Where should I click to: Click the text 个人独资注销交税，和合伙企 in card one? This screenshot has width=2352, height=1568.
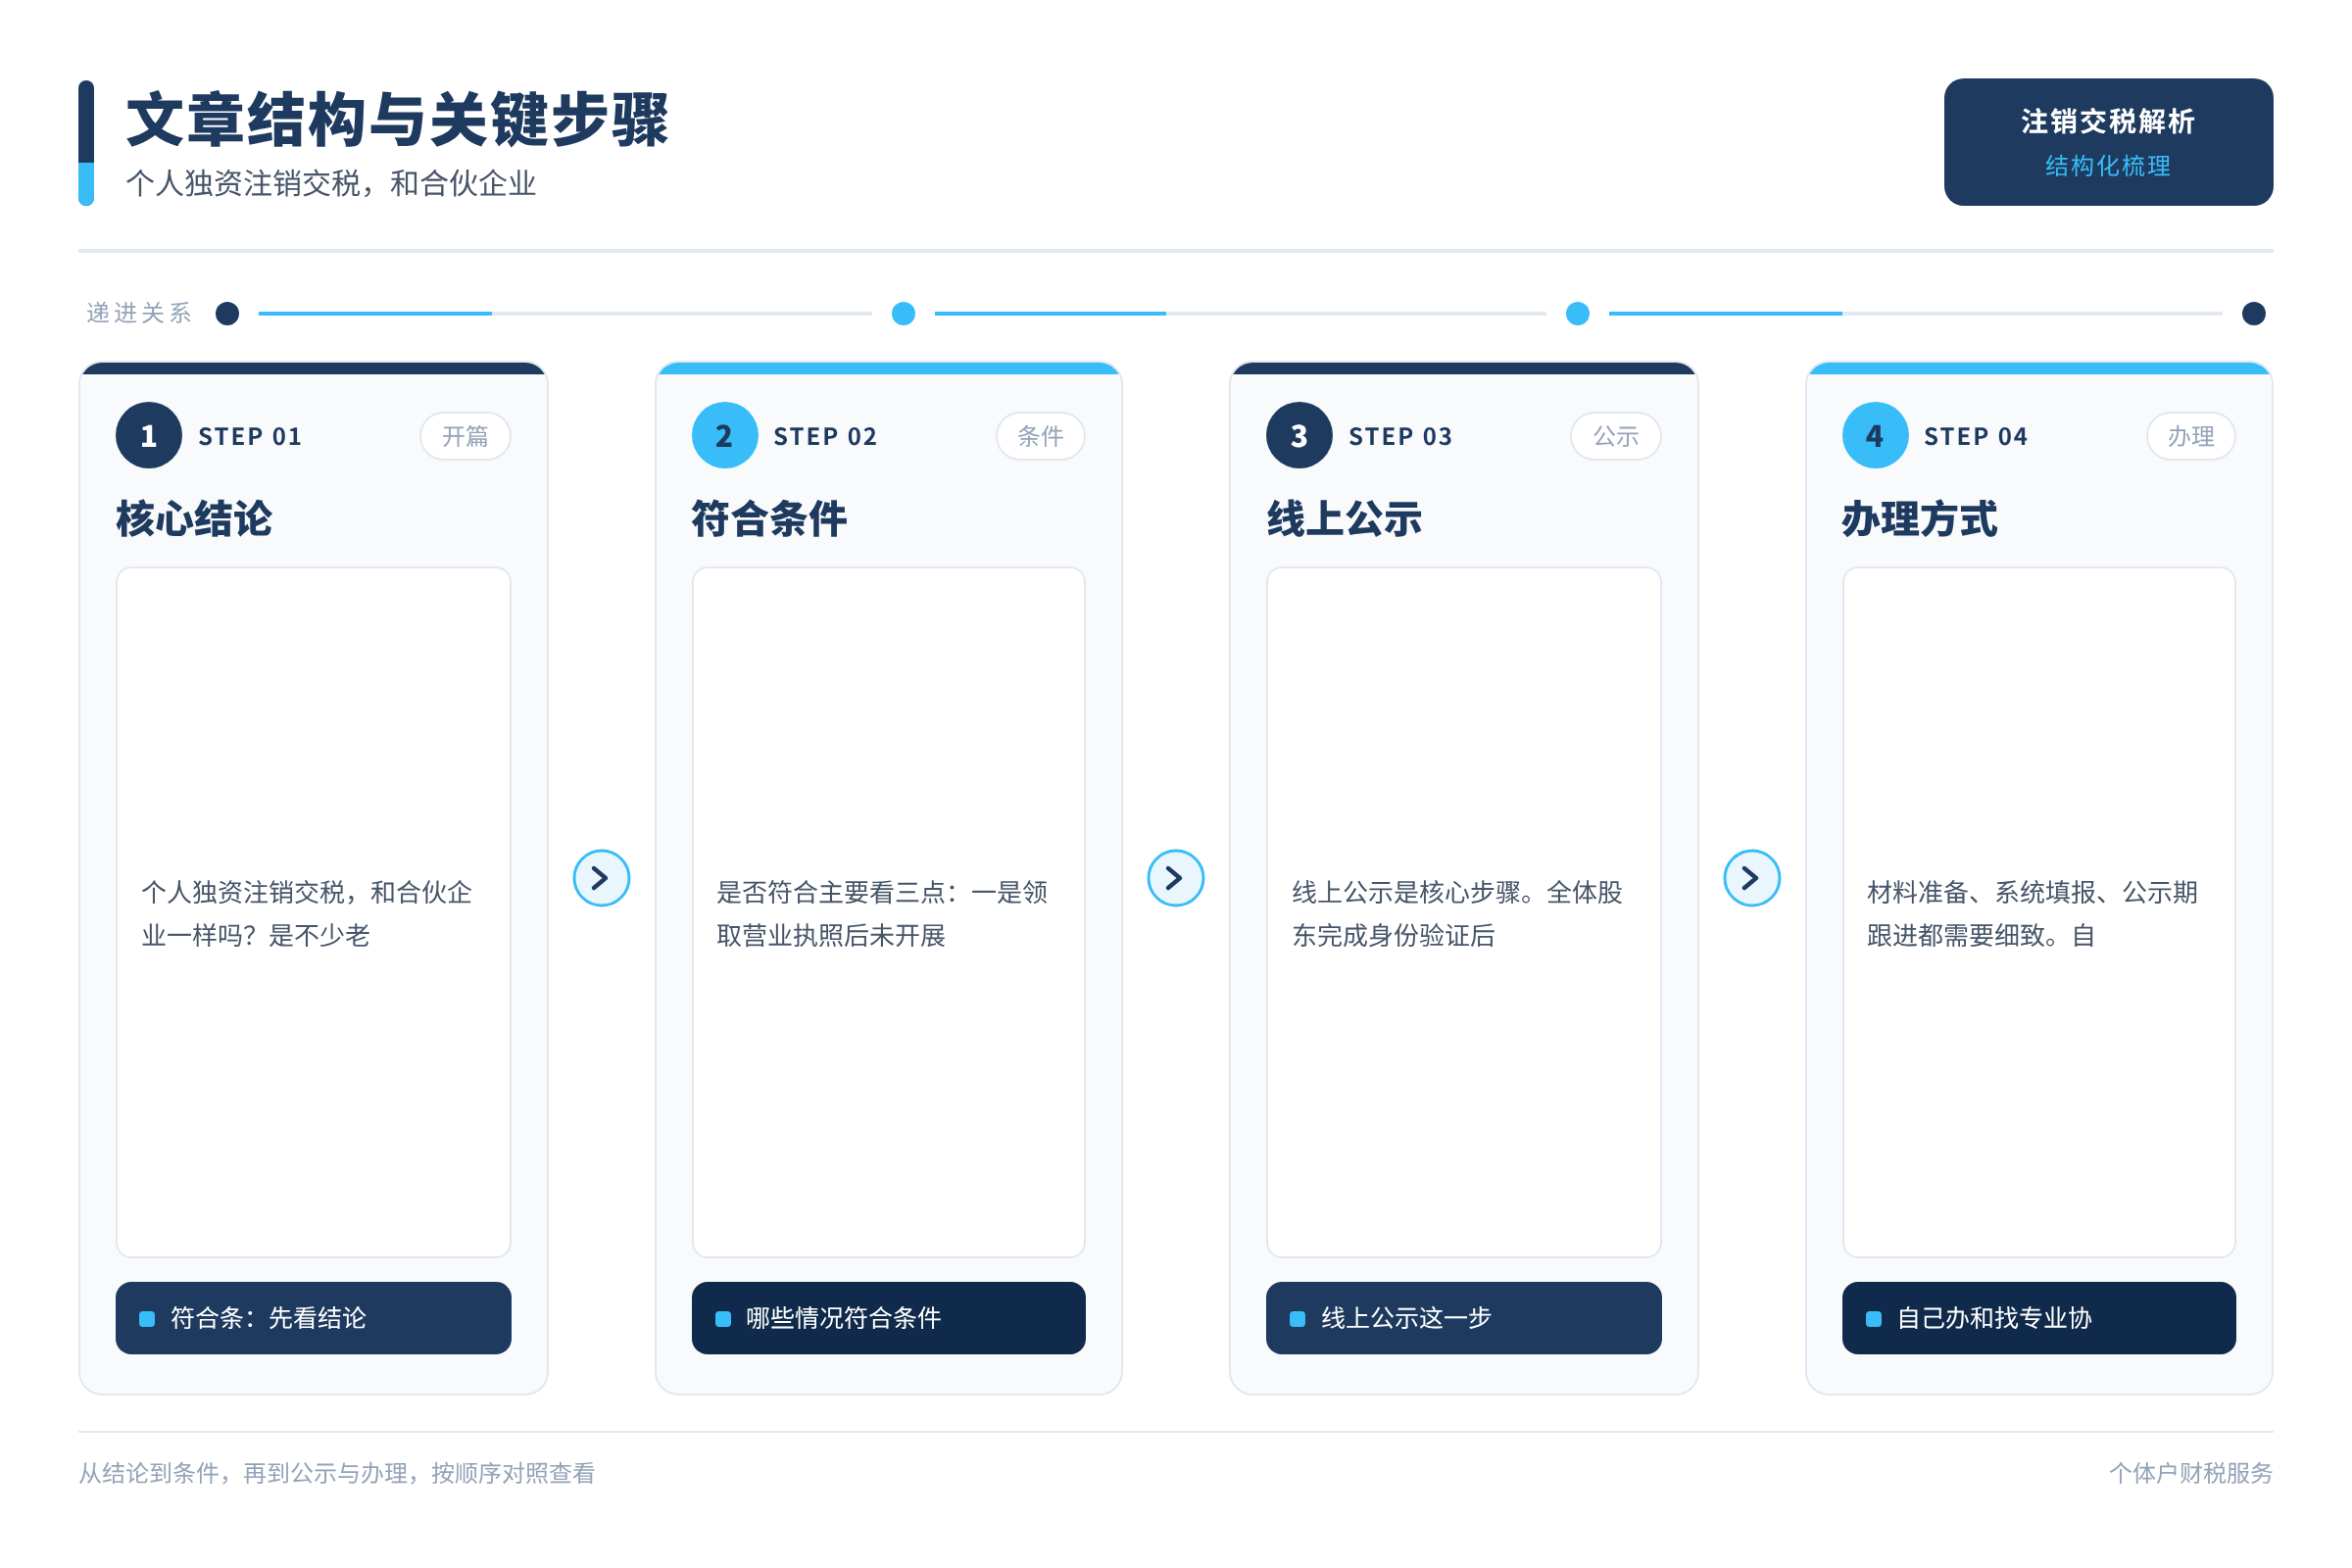pyautogui.click(x=306, y=892)
